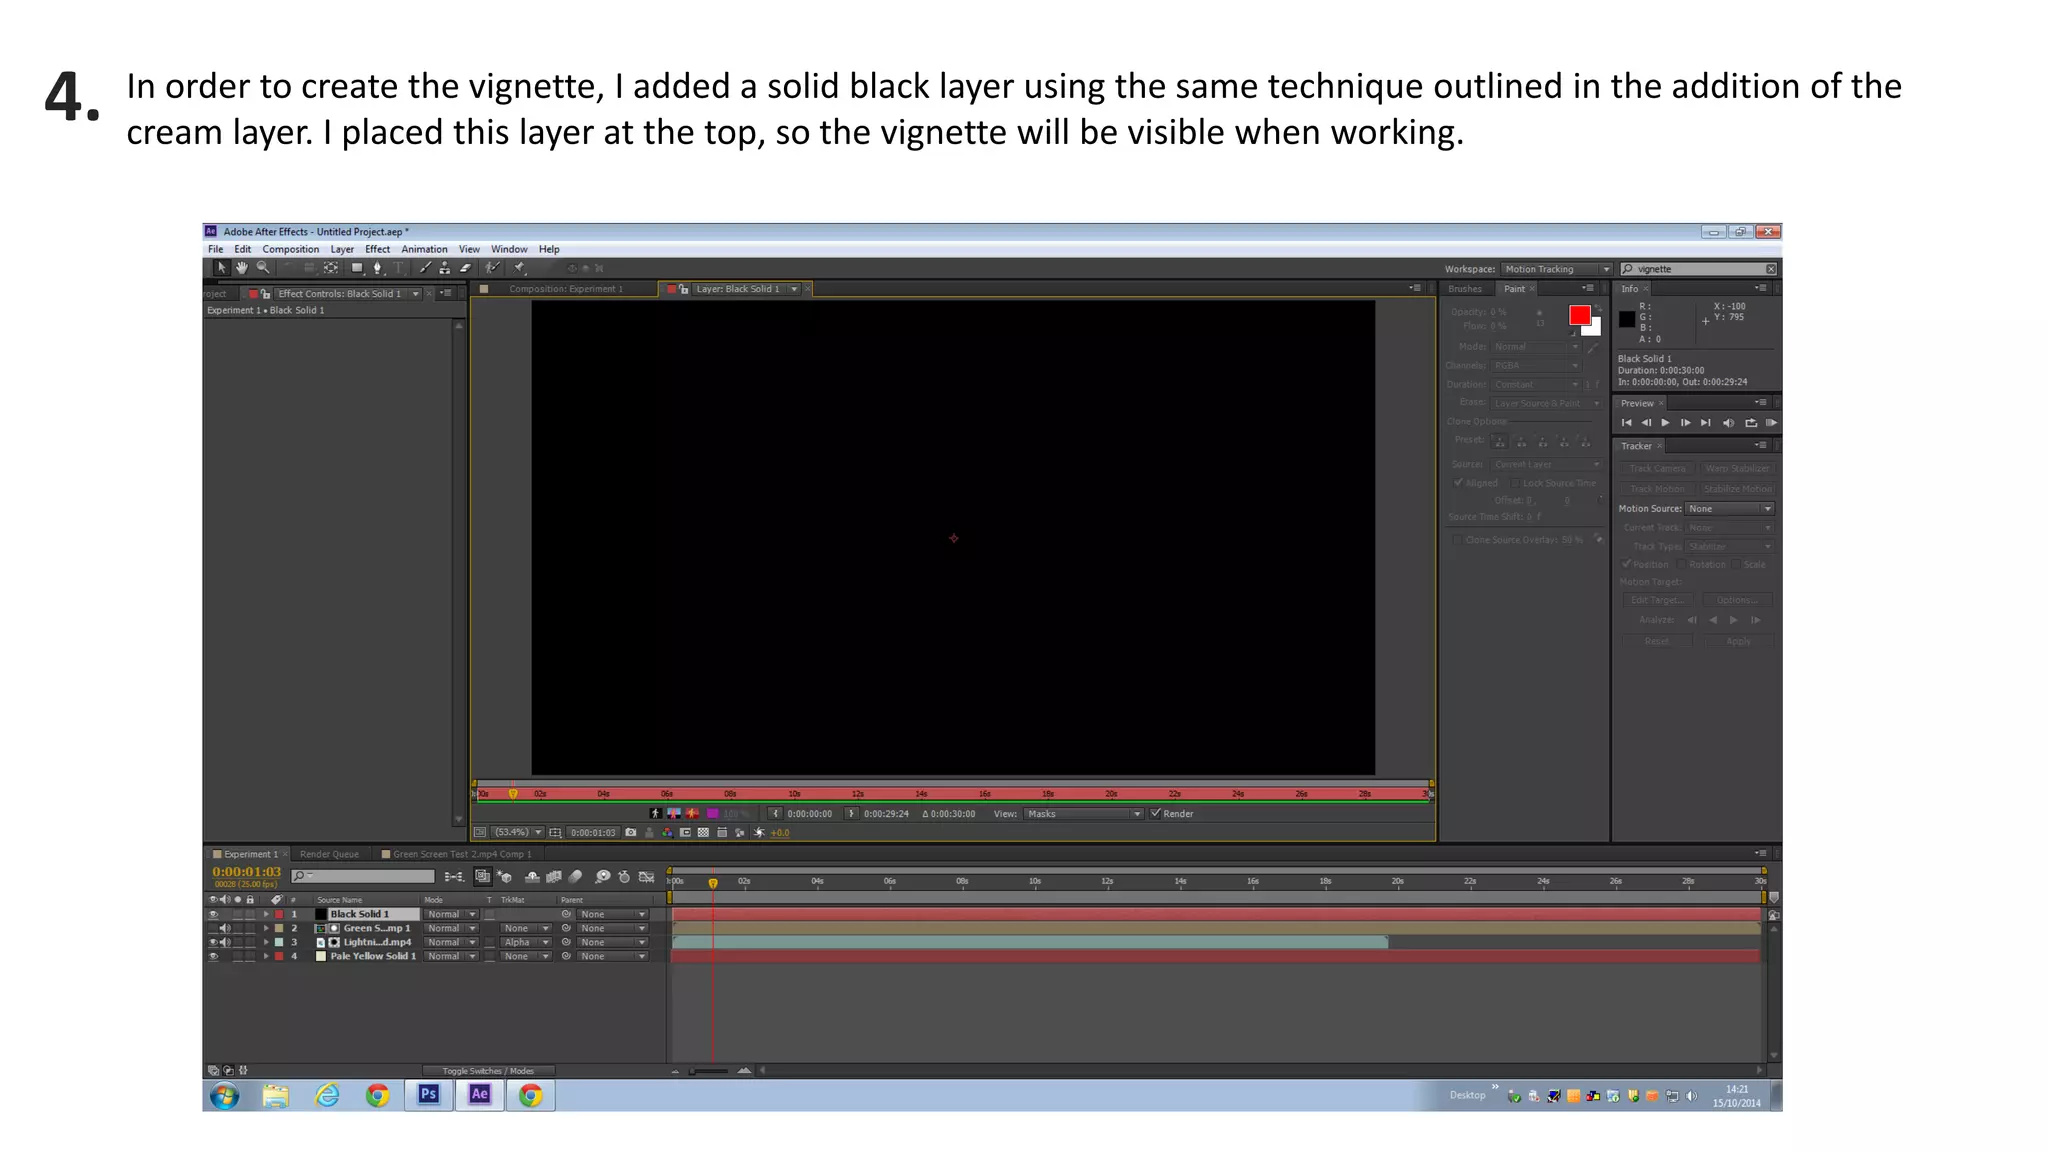Uncheck the Render checkbox
Image resolution: width=2048 pixels, height=1152 pixels.
[1156, 813]
